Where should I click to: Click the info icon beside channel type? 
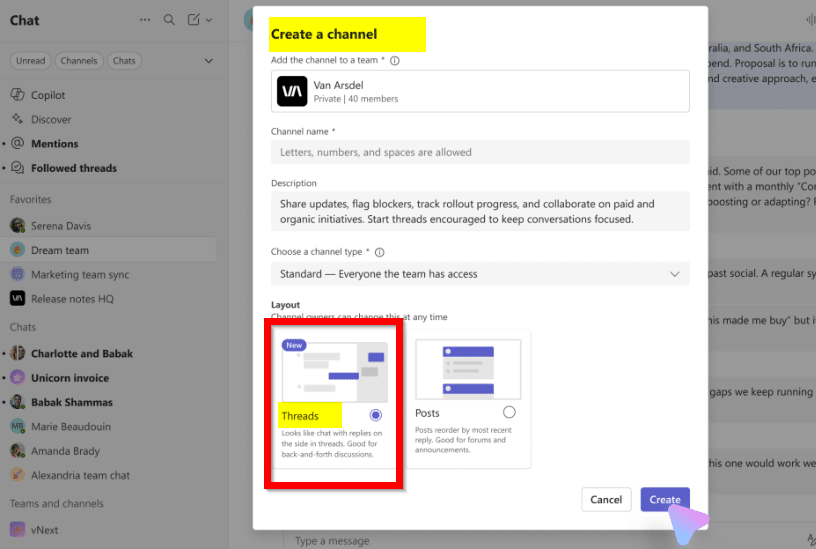coord(380,253)
